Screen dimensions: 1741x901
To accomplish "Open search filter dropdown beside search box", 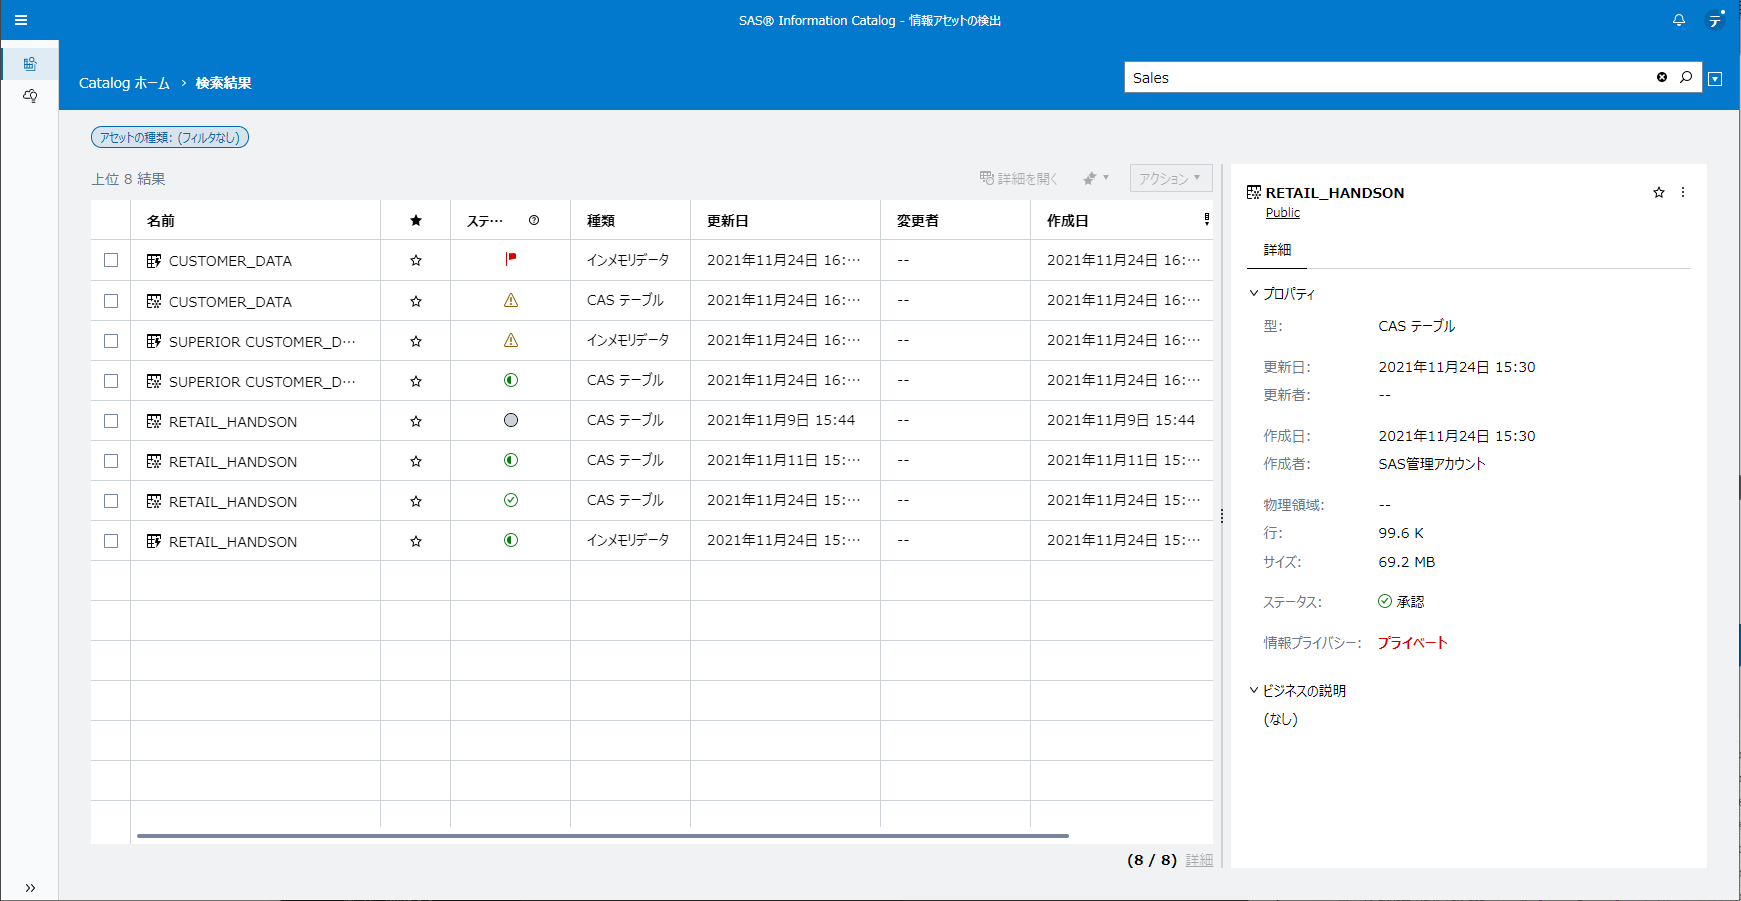I will click(x=1715, y=78).
